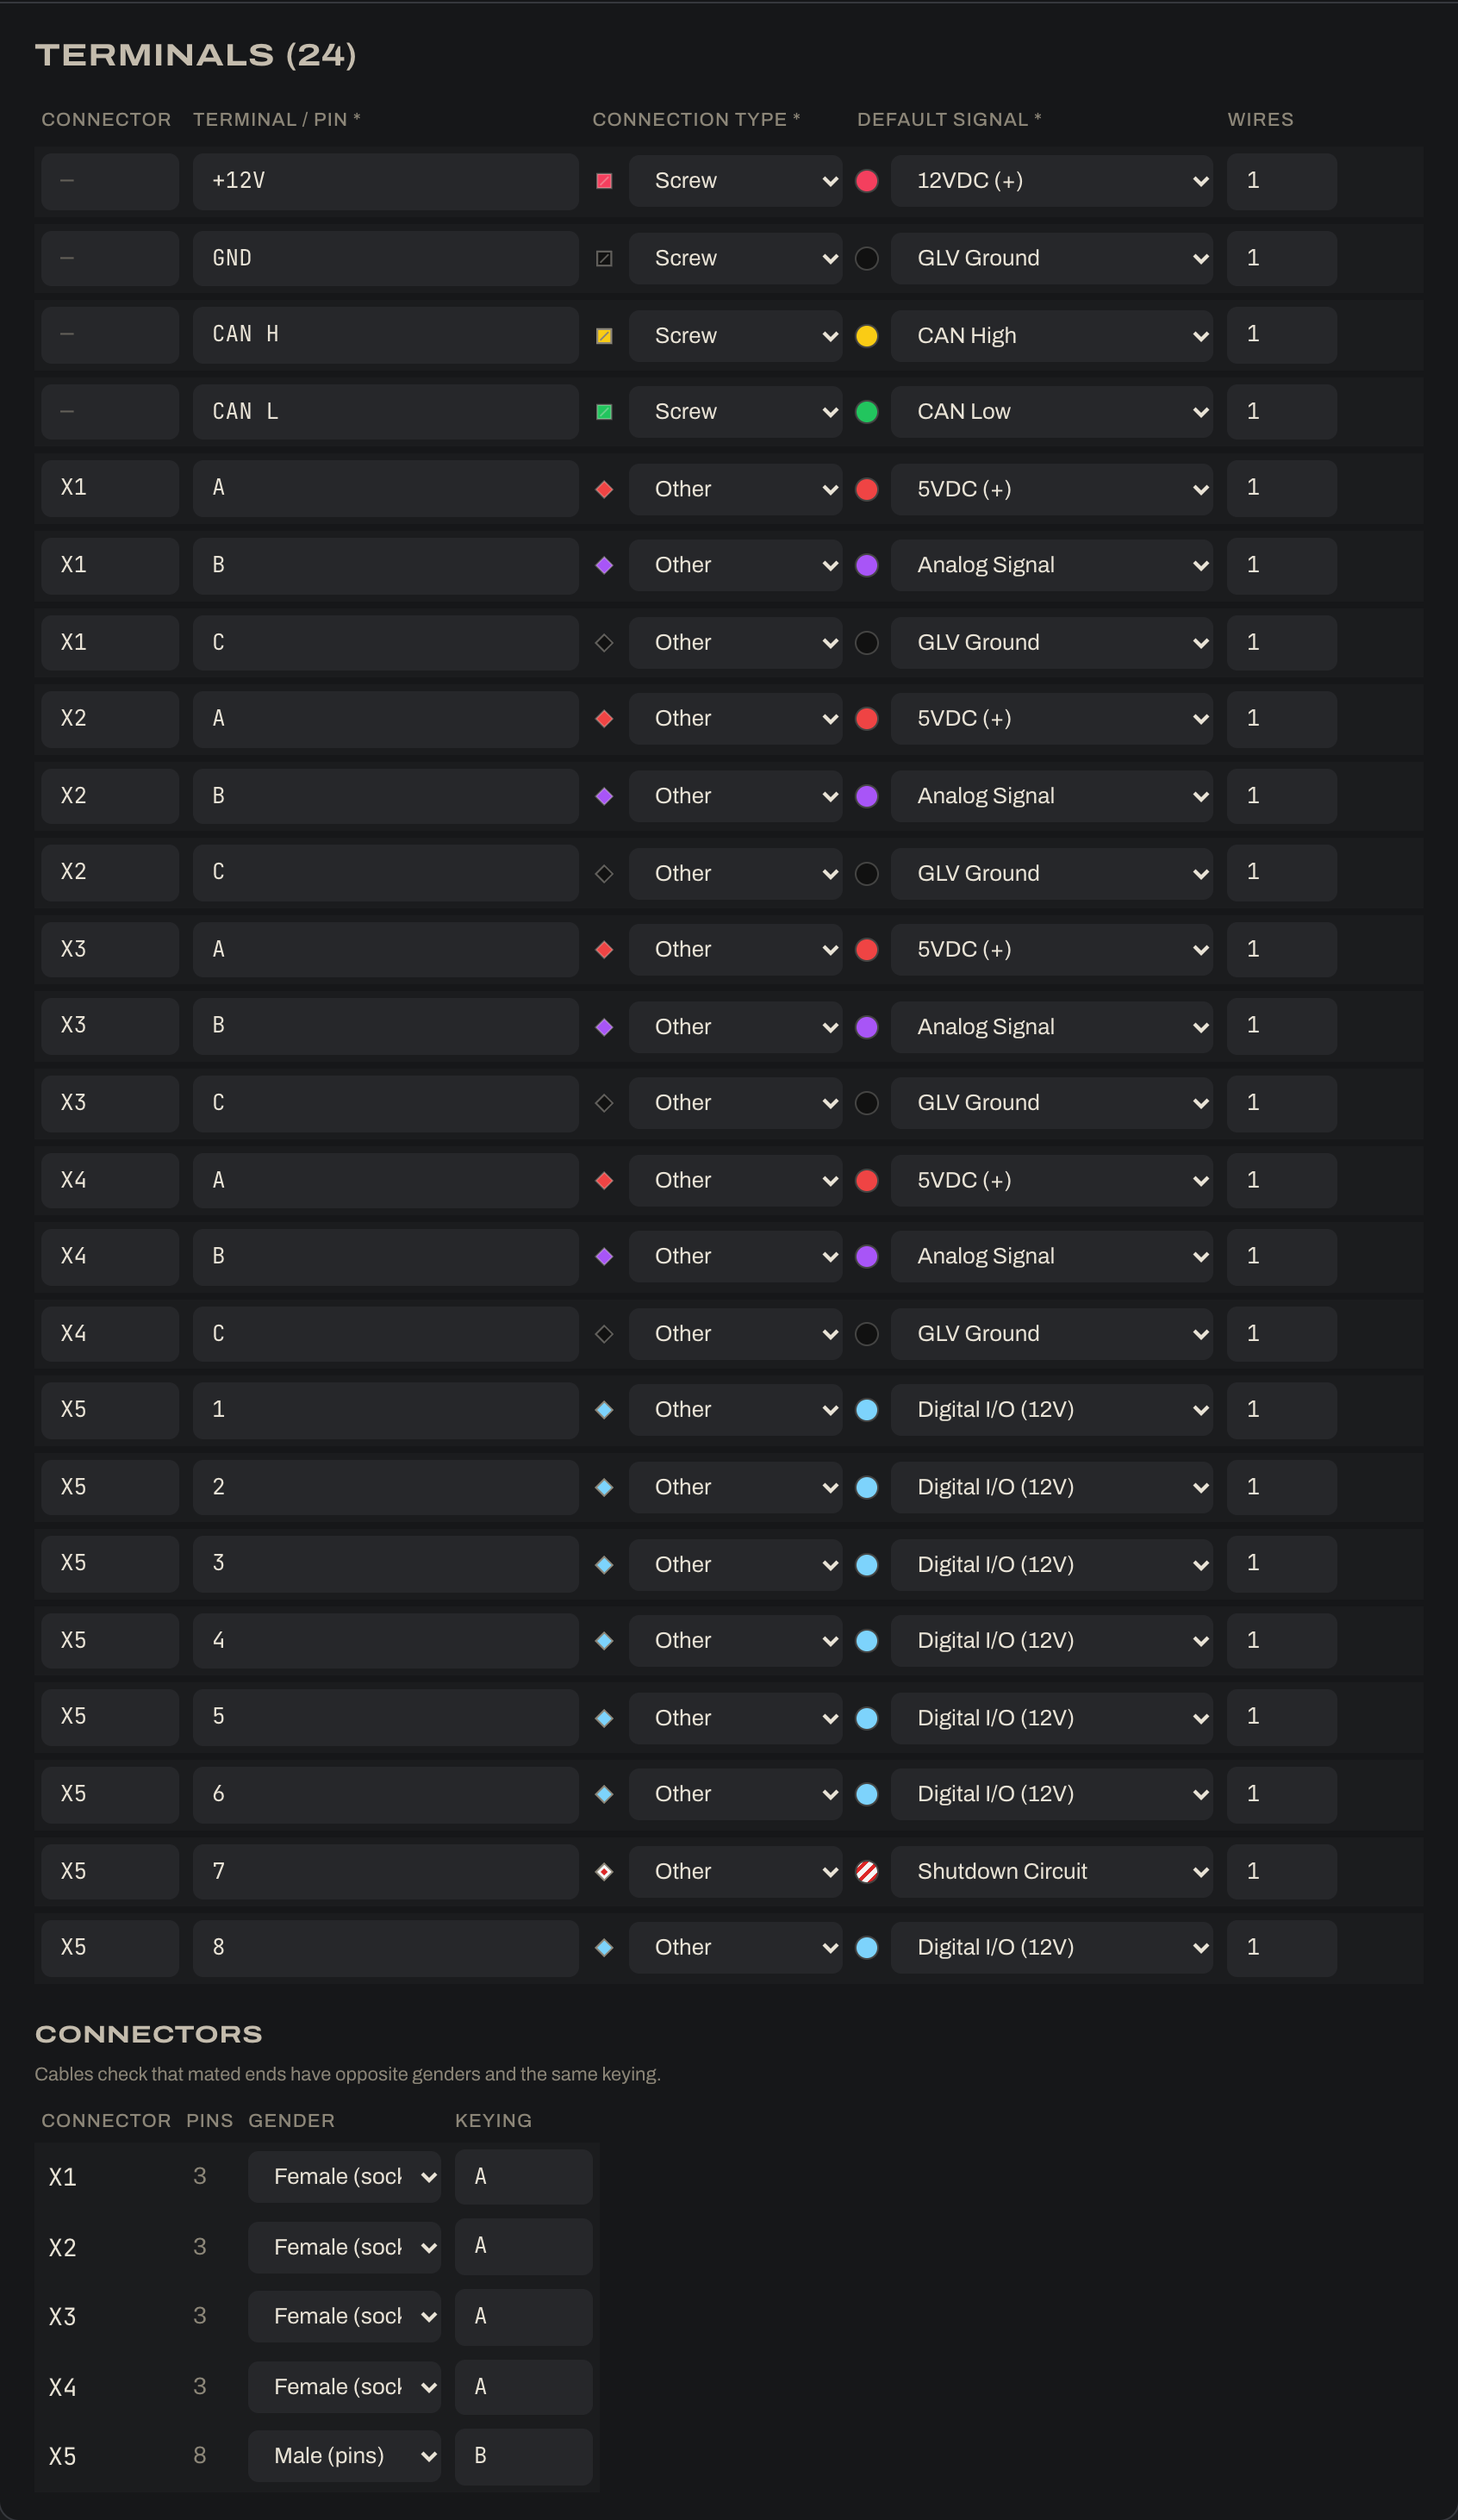Click the purple Analog Signal color dot for X4 B
The image size is (1458, 2520).
(x=867, y=1257)
